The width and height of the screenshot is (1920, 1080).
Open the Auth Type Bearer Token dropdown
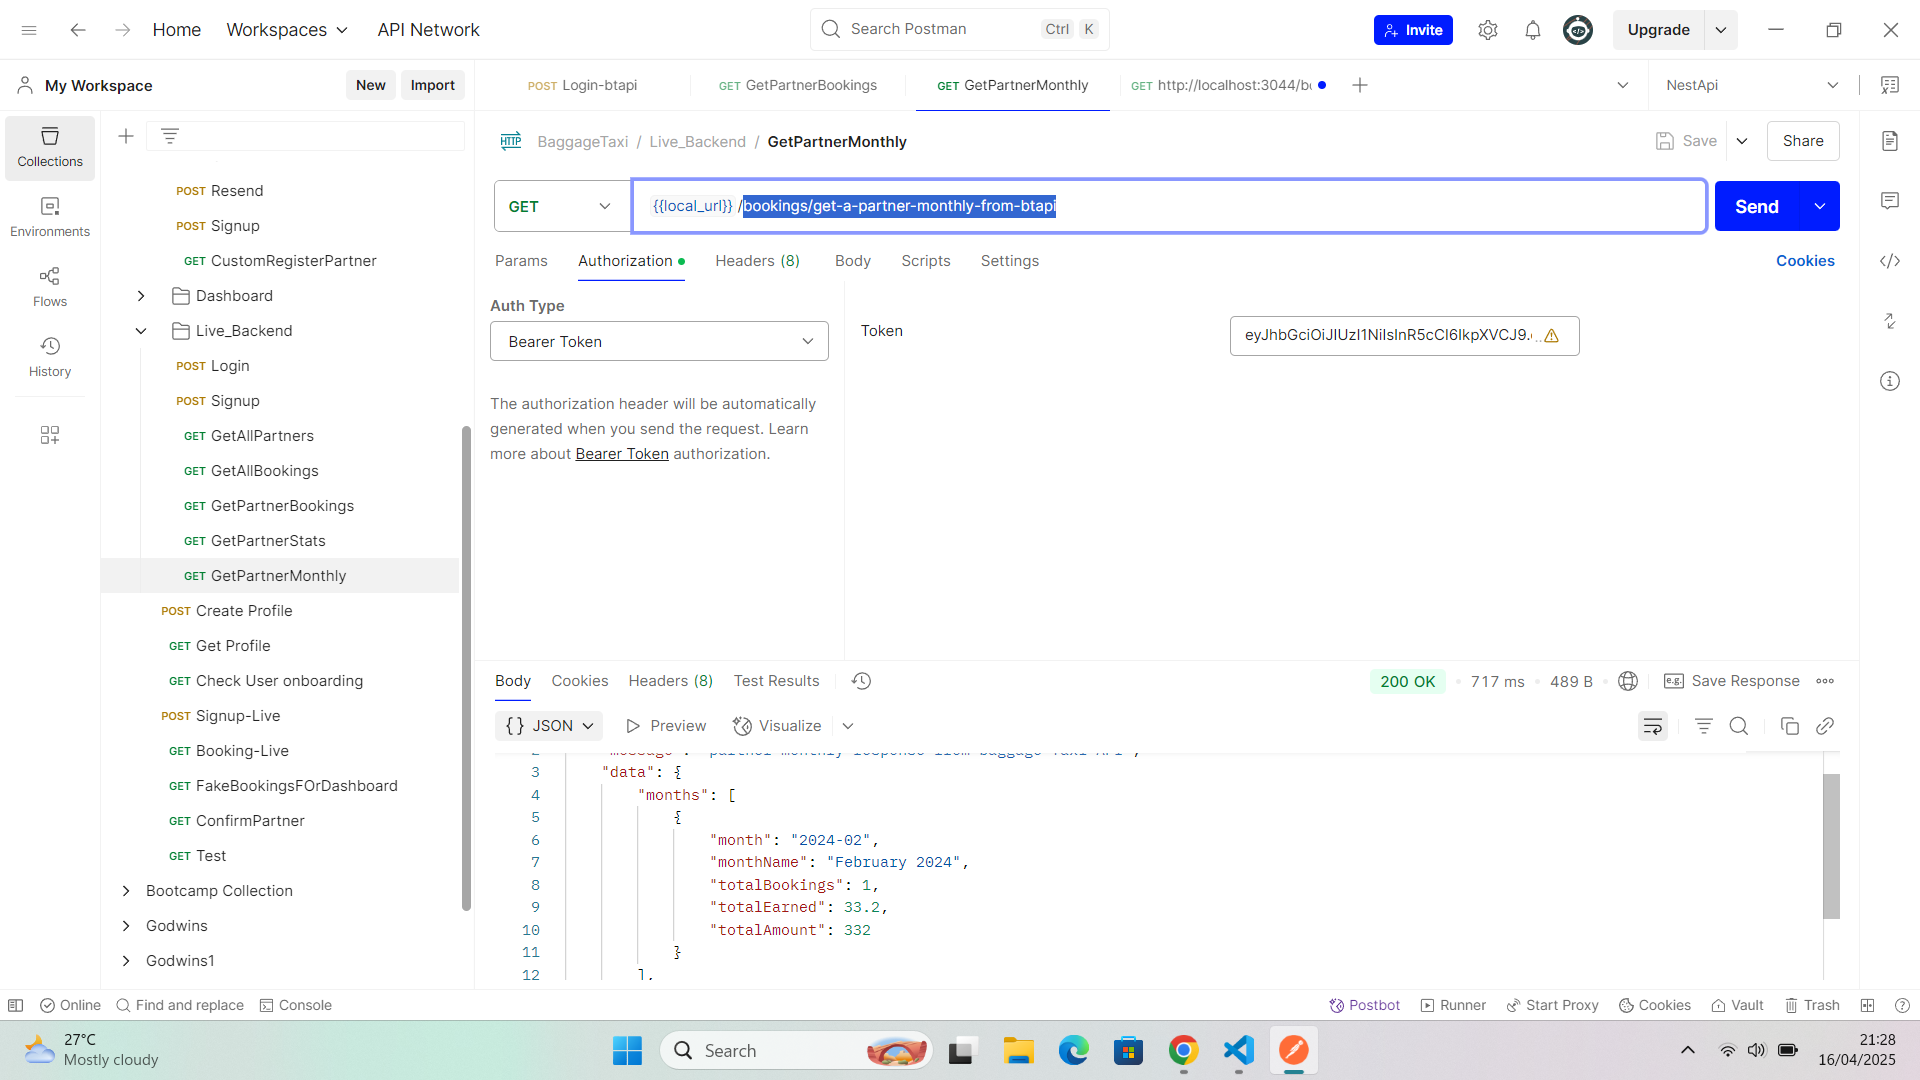pos(659,341)
